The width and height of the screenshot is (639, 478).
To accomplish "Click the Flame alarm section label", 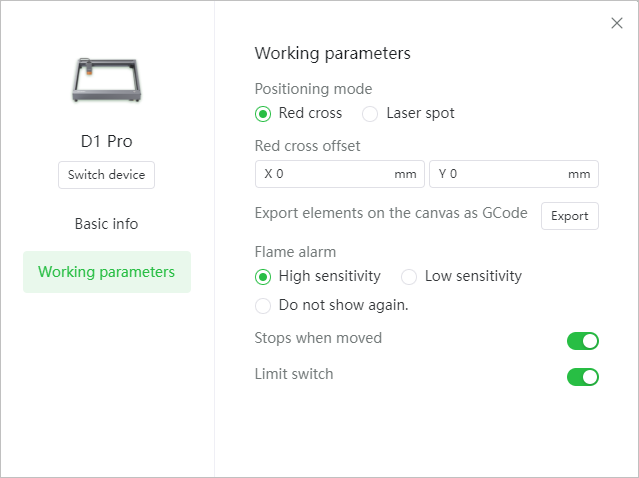I will coord(295,252).
